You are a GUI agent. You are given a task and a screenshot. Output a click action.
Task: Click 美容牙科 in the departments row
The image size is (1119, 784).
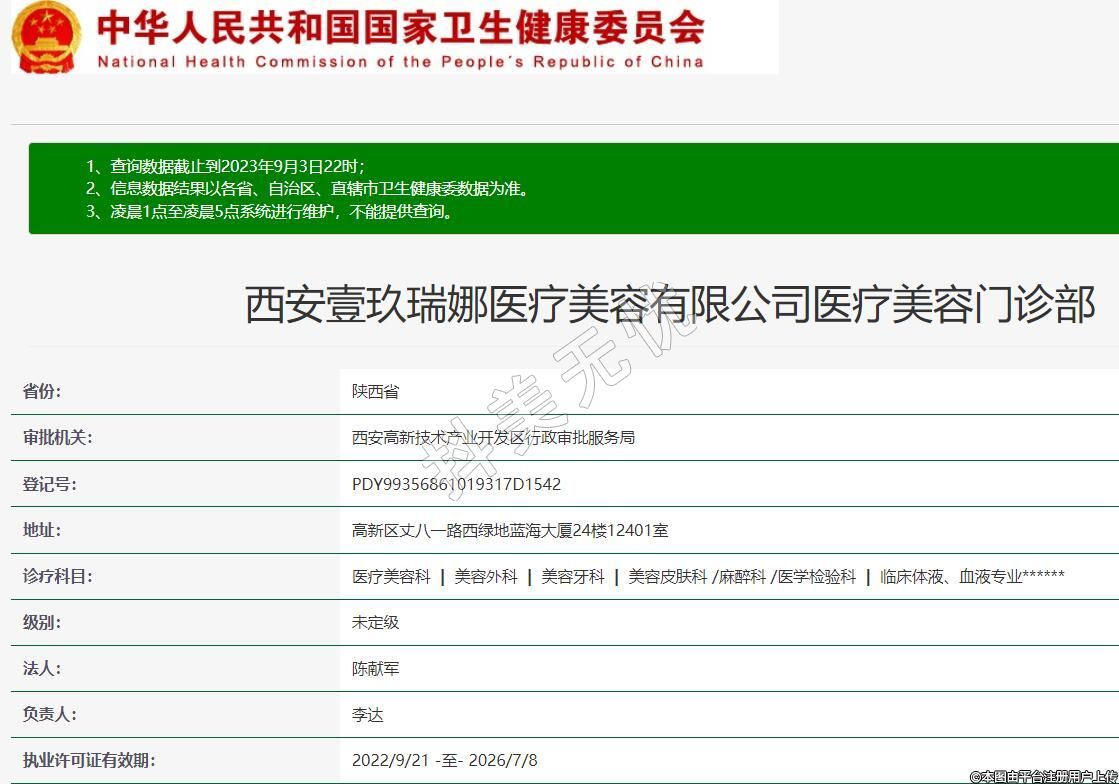[x=573, y=576]
